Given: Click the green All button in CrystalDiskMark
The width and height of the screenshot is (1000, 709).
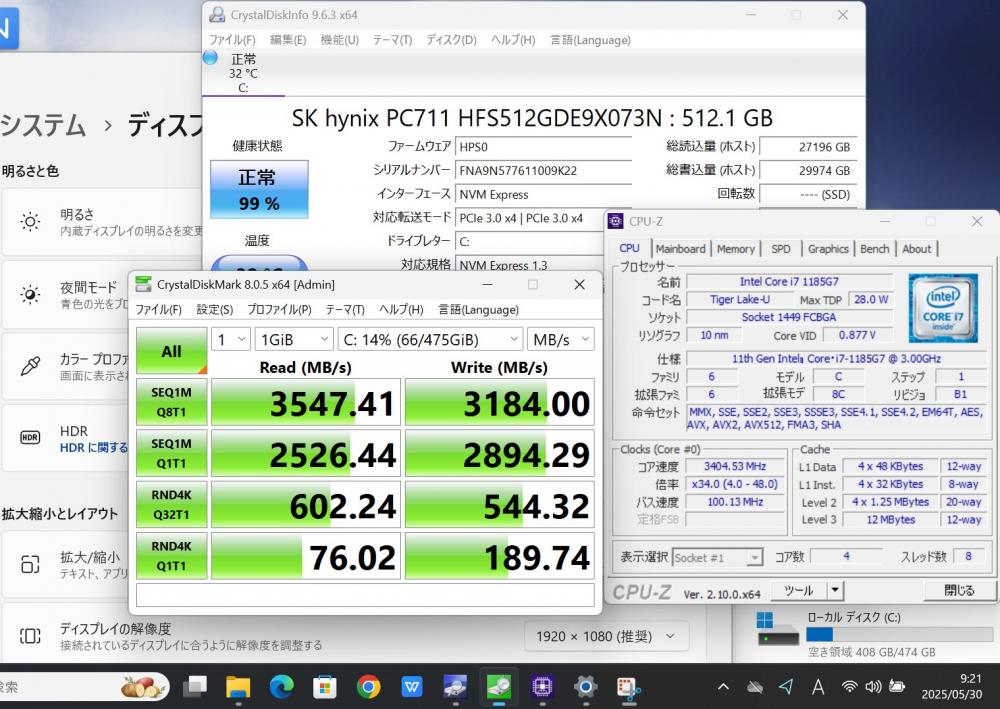Looking at the screenshot, I should click(x=172, y=351).
